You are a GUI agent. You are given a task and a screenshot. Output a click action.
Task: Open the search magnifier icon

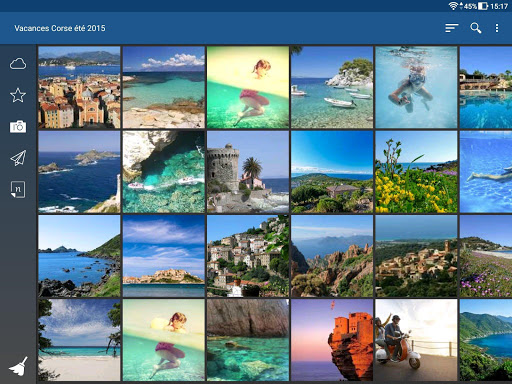476,28
